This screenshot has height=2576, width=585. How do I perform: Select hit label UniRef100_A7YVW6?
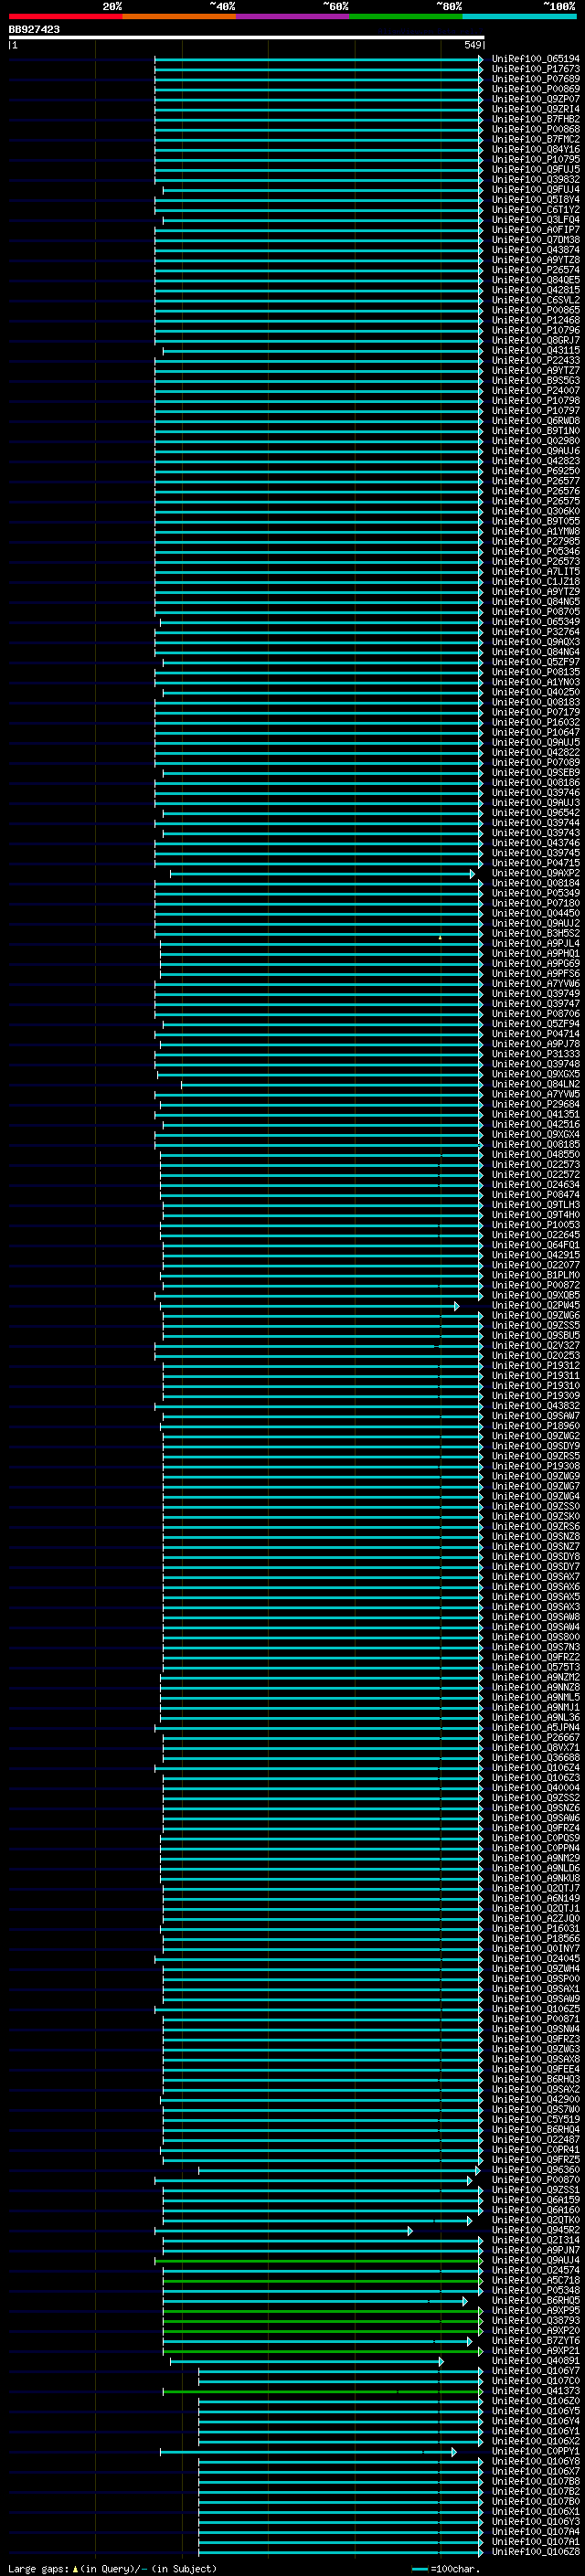[535, 983]
